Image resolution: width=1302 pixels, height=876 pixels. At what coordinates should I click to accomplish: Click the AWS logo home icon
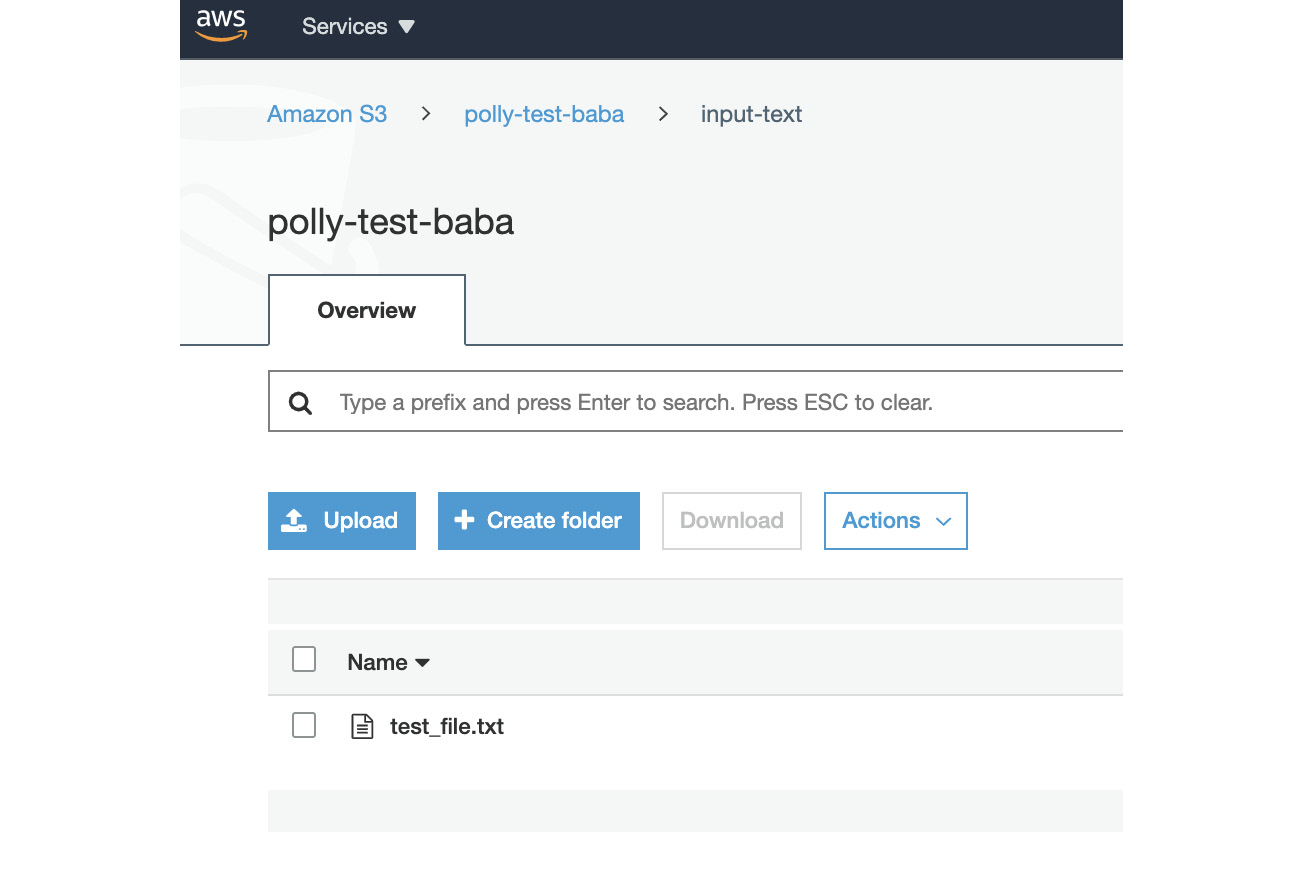(221, 26)
